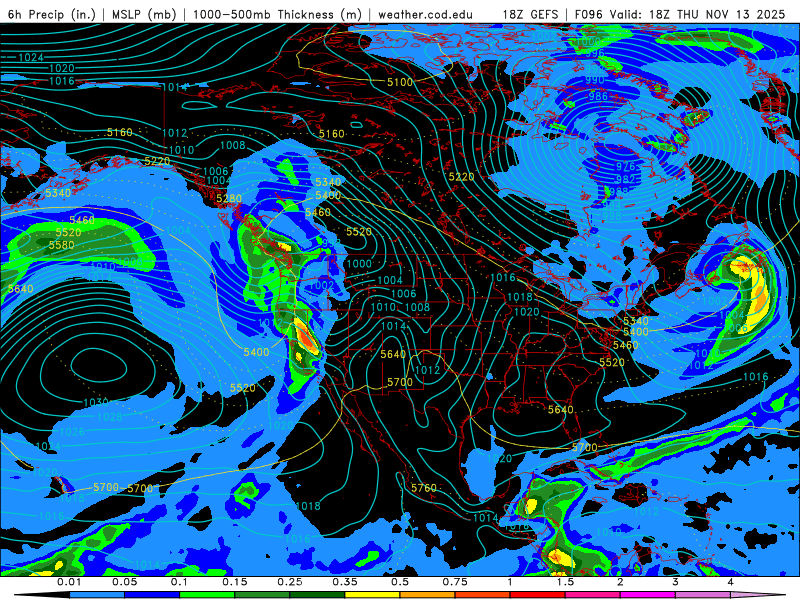
Task: Choose the yellow 0.35 legend swatch
Action: [372, 595]
